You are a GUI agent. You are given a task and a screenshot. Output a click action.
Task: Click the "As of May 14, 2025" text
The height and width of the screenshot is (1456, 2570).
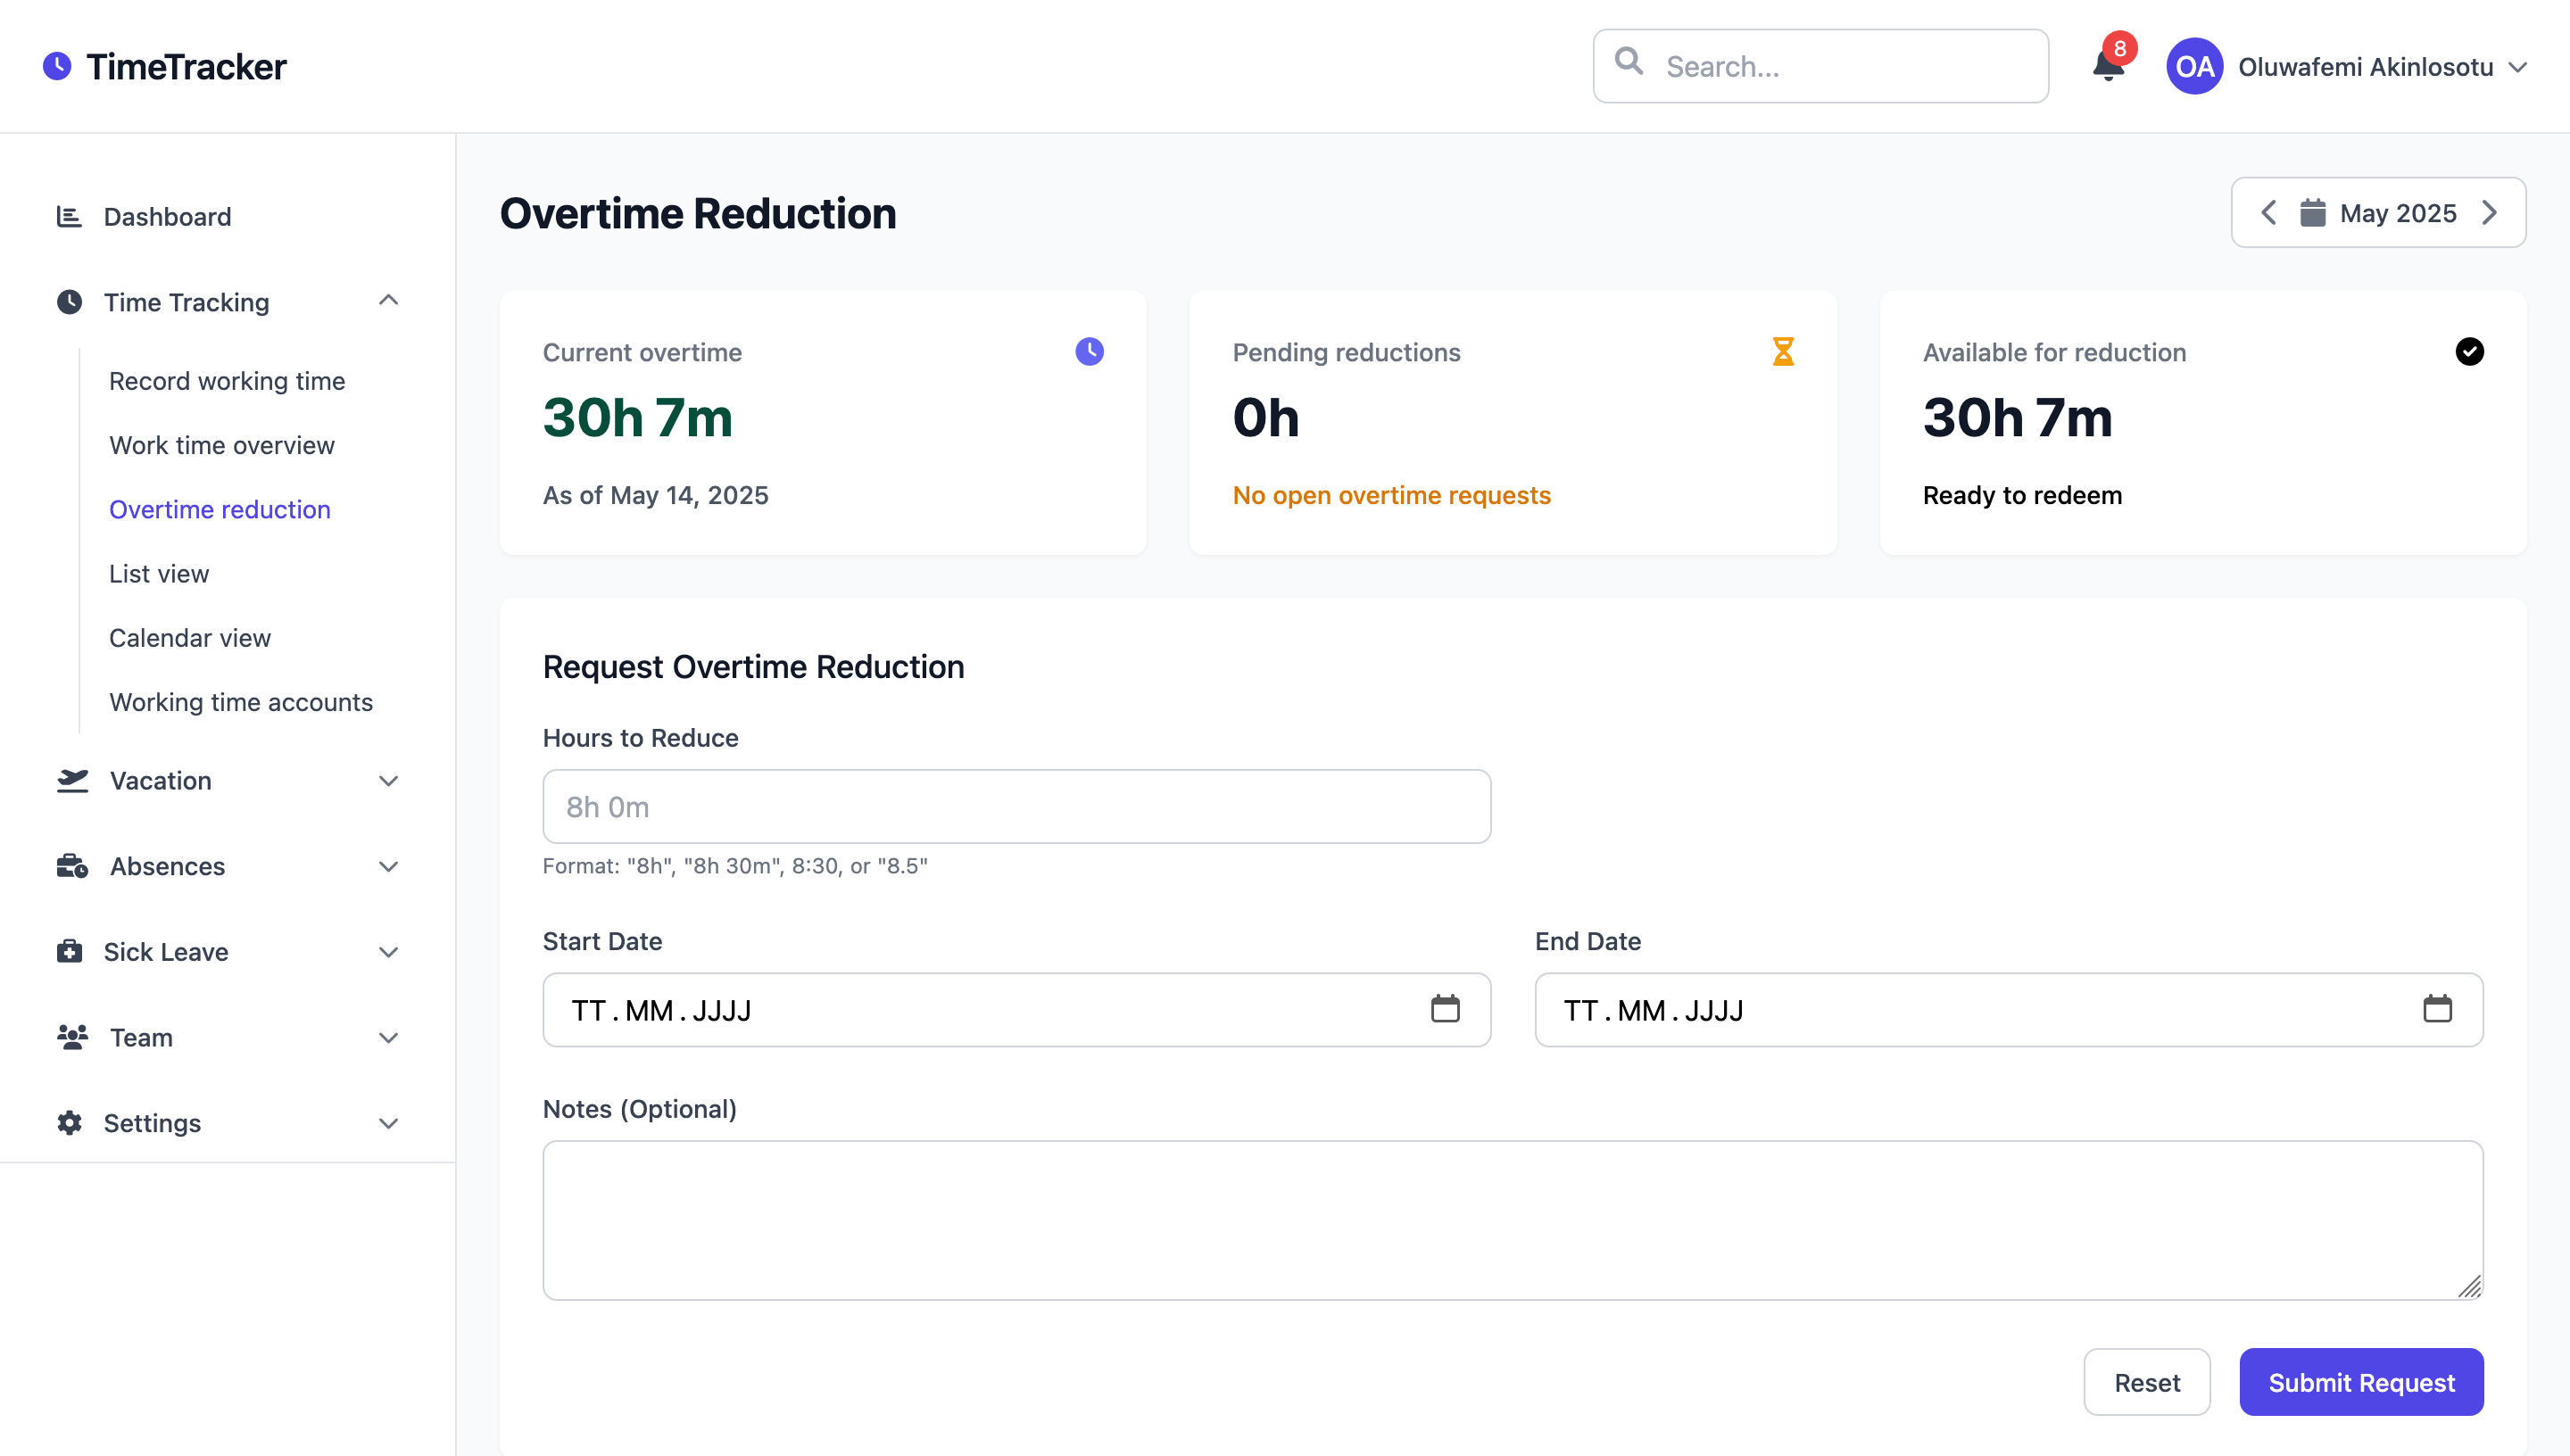pos(655,495)
